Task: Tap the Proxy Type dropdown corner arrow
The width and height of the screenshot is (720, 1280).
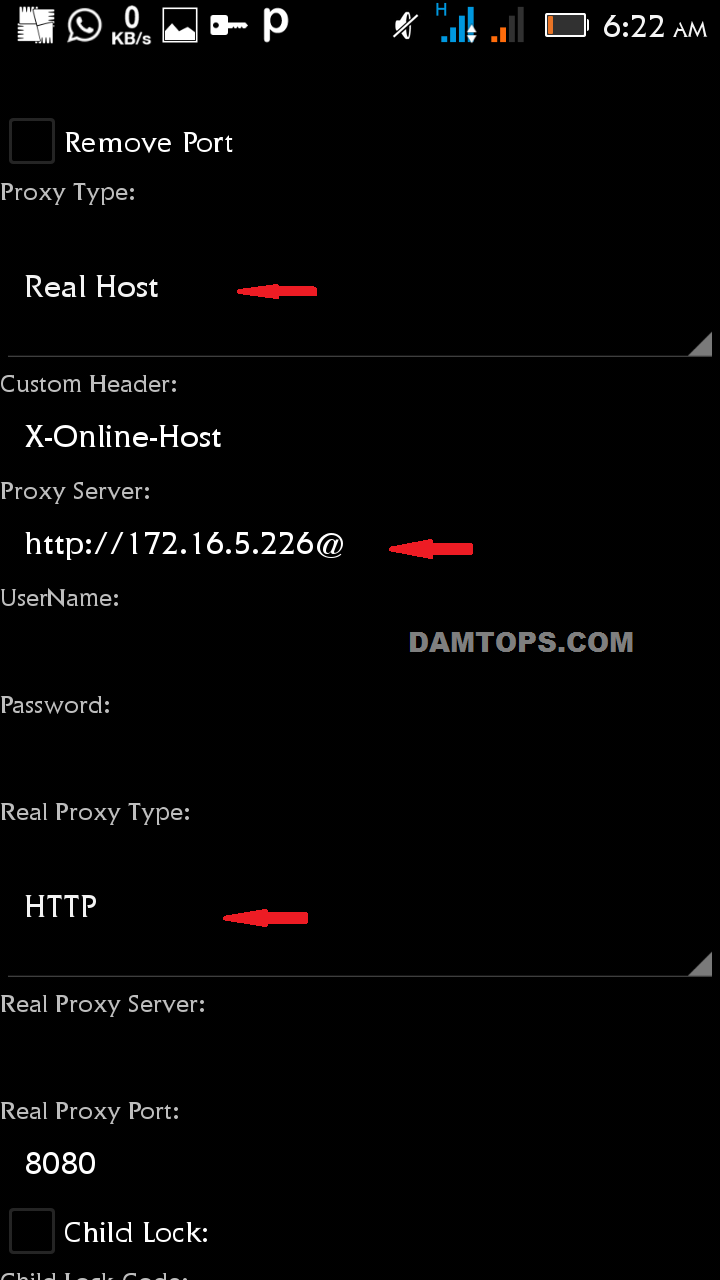Action: click(700, 344)
